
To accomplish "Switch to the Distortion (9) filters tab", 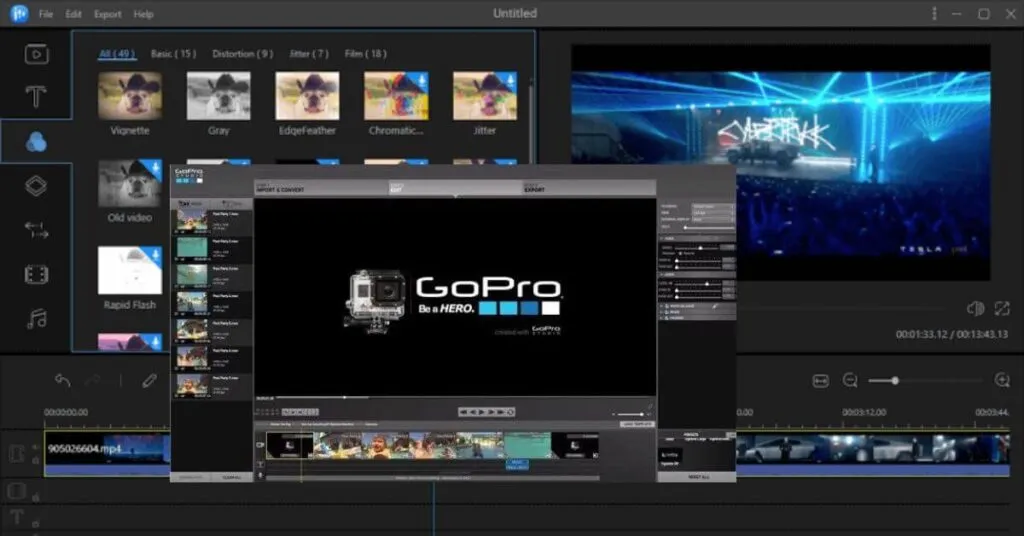I will point(242,54).
